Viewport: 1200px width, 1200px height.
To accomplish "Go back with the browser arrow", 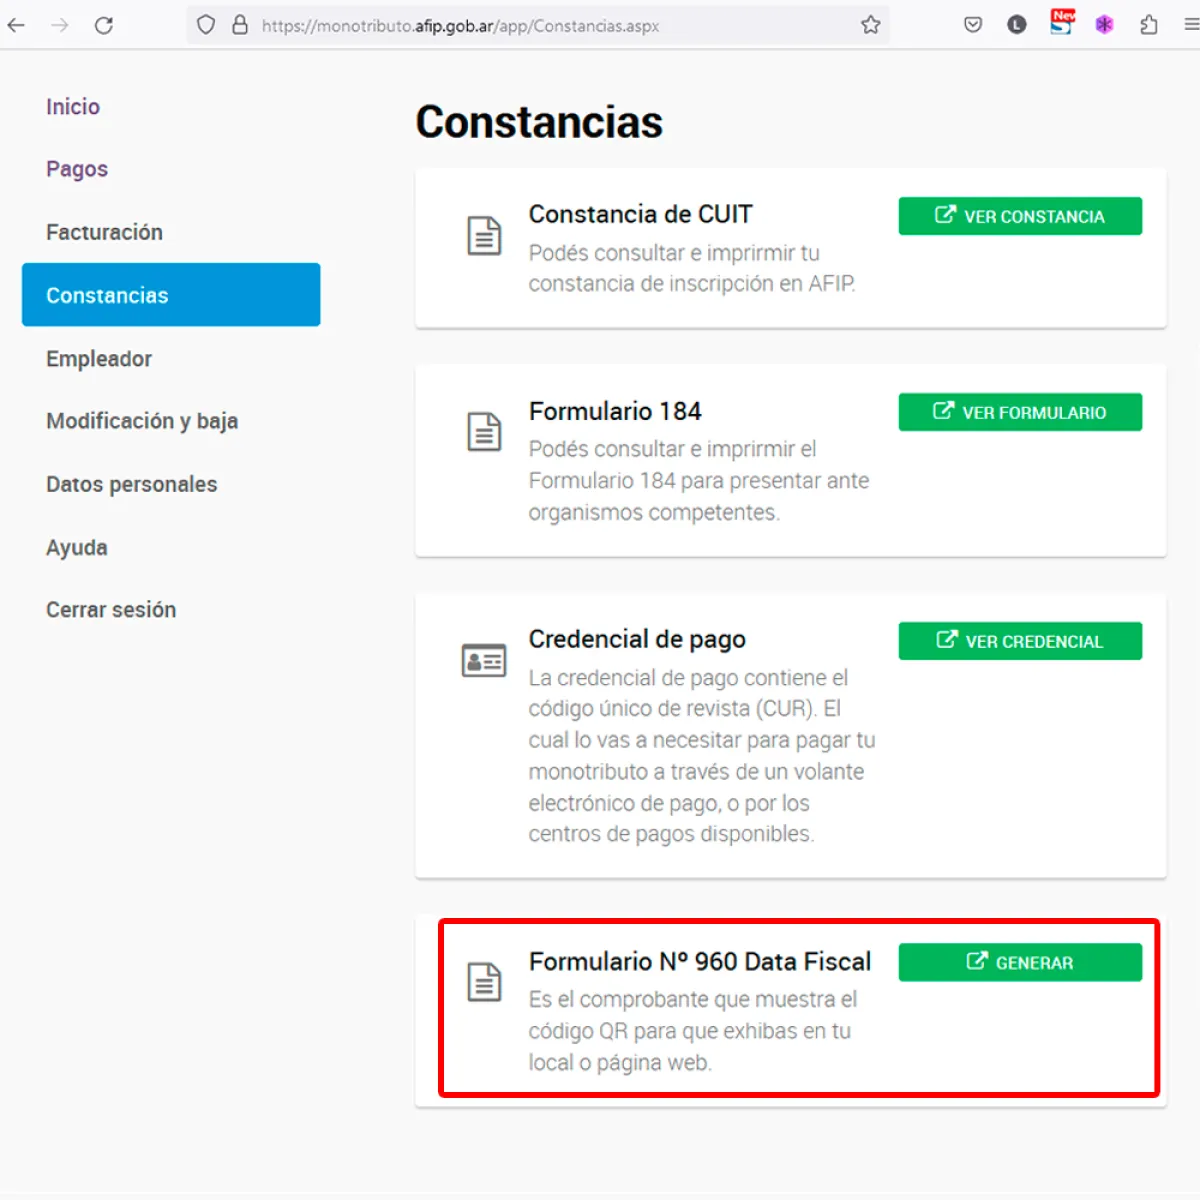I will click(x=17, y=25).
